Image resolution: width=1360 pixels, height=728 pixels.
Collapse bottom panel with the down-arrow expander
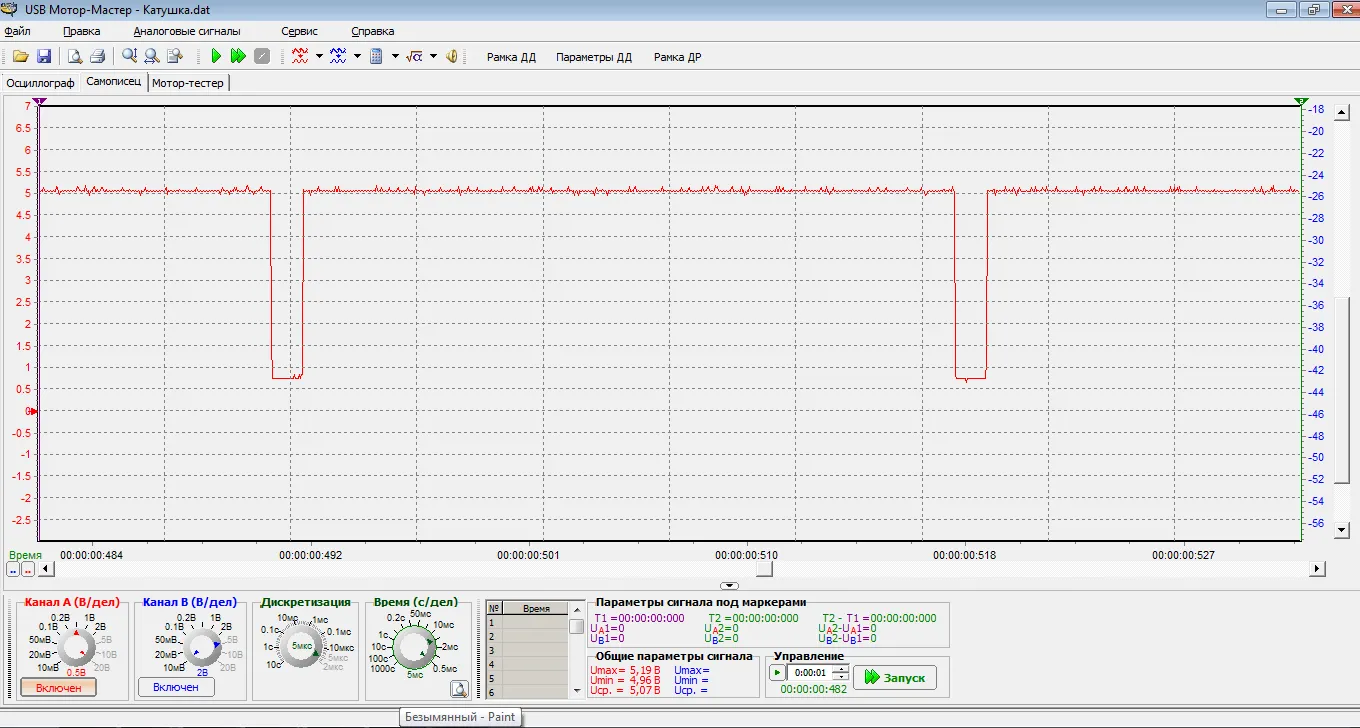730,585
